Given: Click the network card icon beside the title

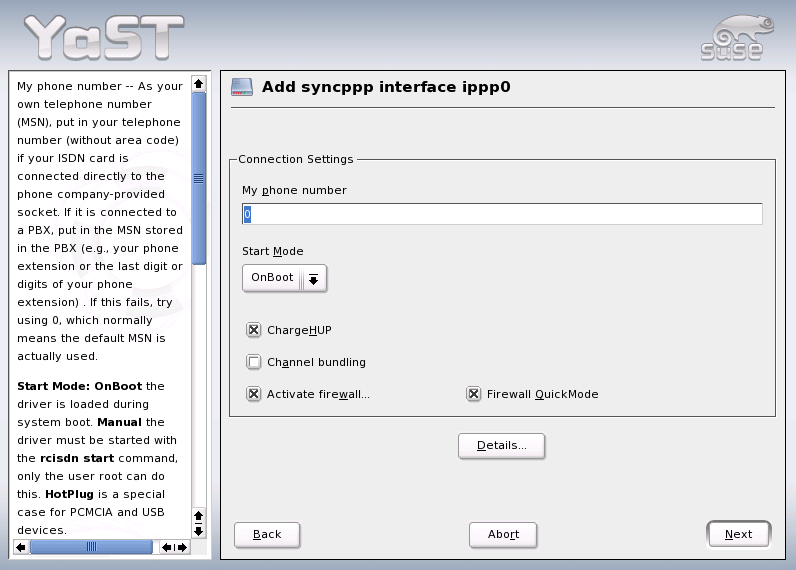Looking at the screenshot, I should [x=242, y=87].
